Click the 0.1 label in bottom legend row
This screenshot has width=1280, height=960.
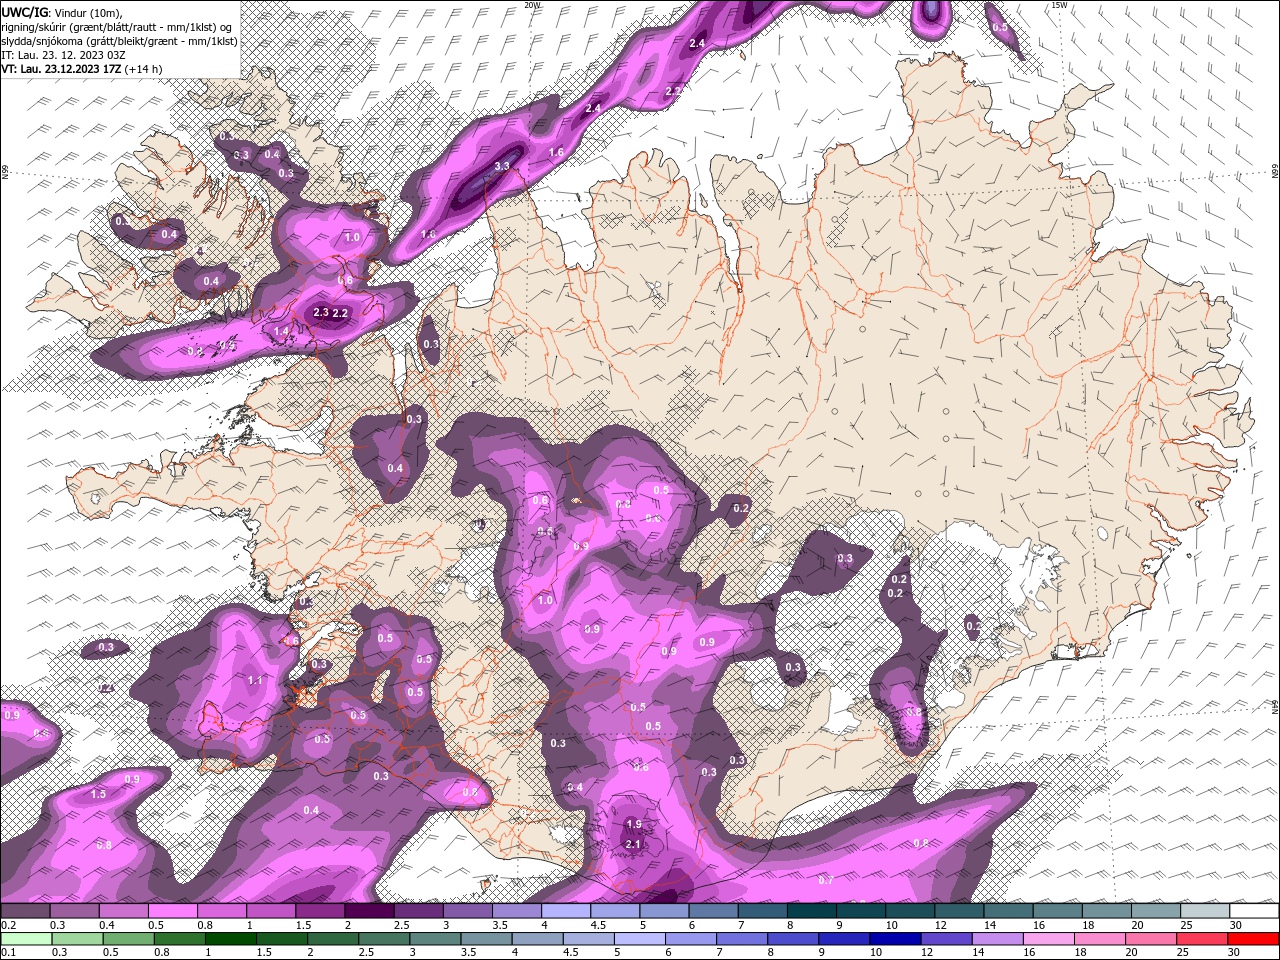7,952
